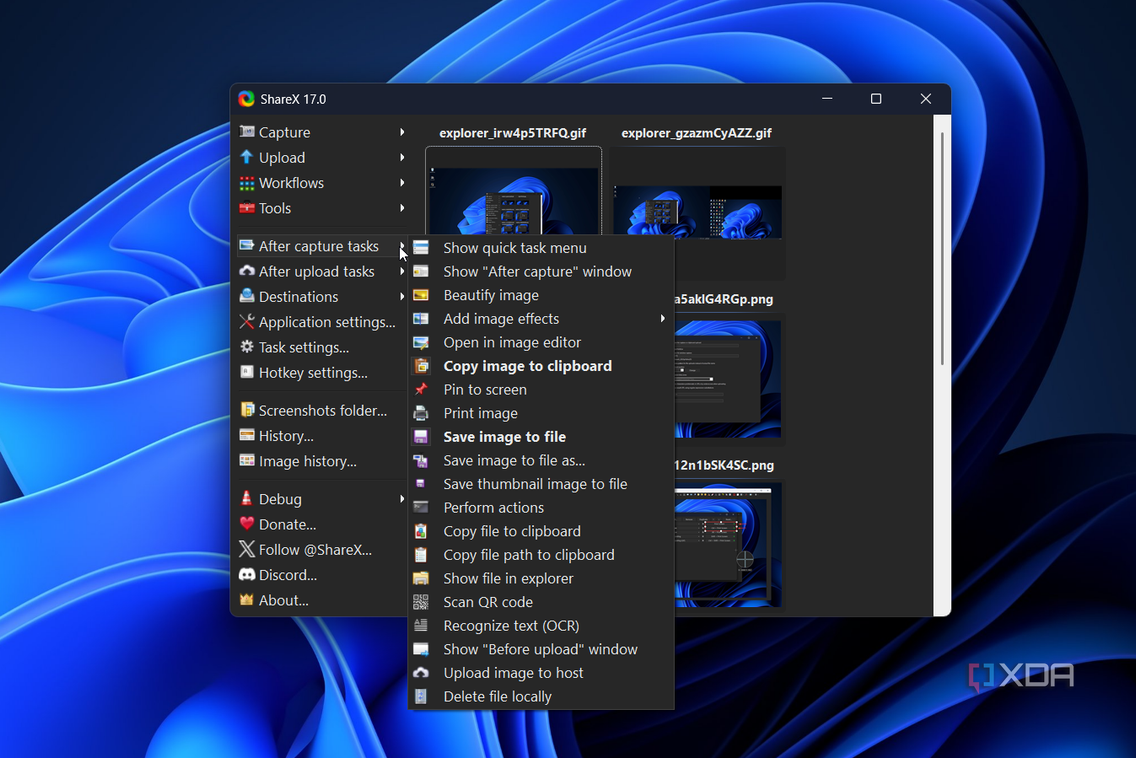This screenshot has height=758, width=1136.
Task: Open the Discord... link
Action: click(322, 575)
